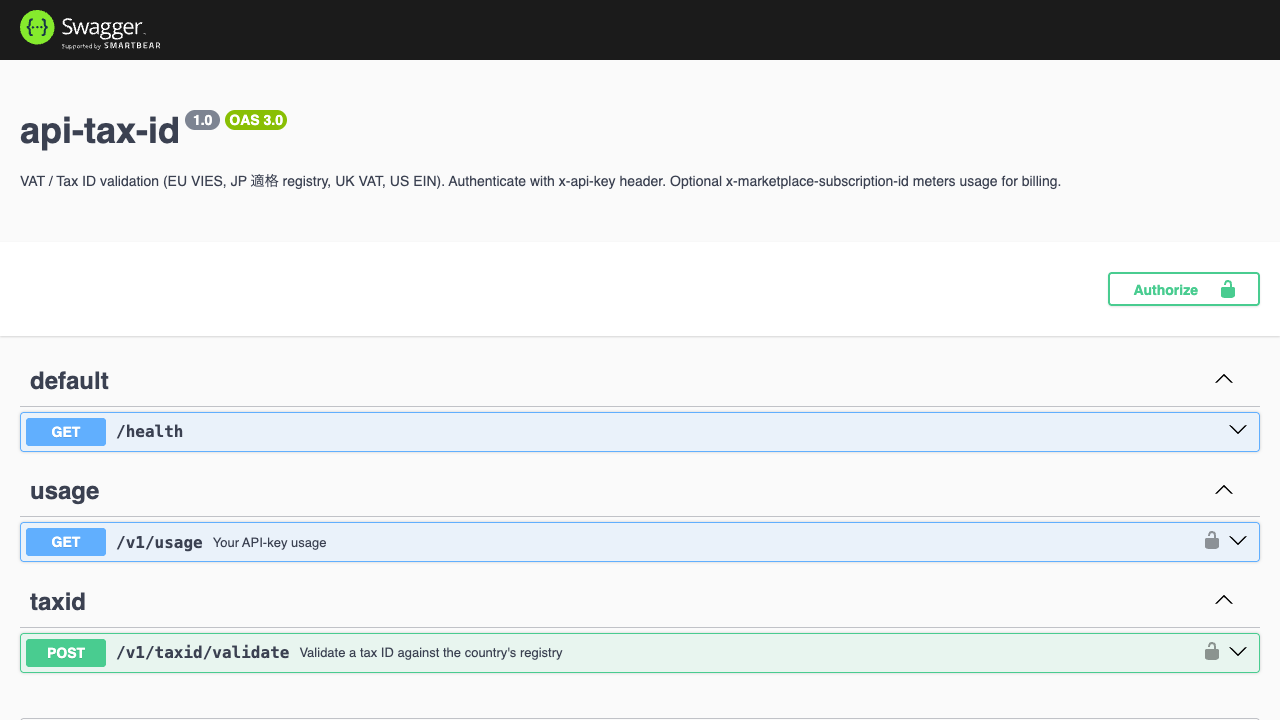Open the taxid tag heading
The height and width of the screenshot is (720, 1280).
point(58,602)
